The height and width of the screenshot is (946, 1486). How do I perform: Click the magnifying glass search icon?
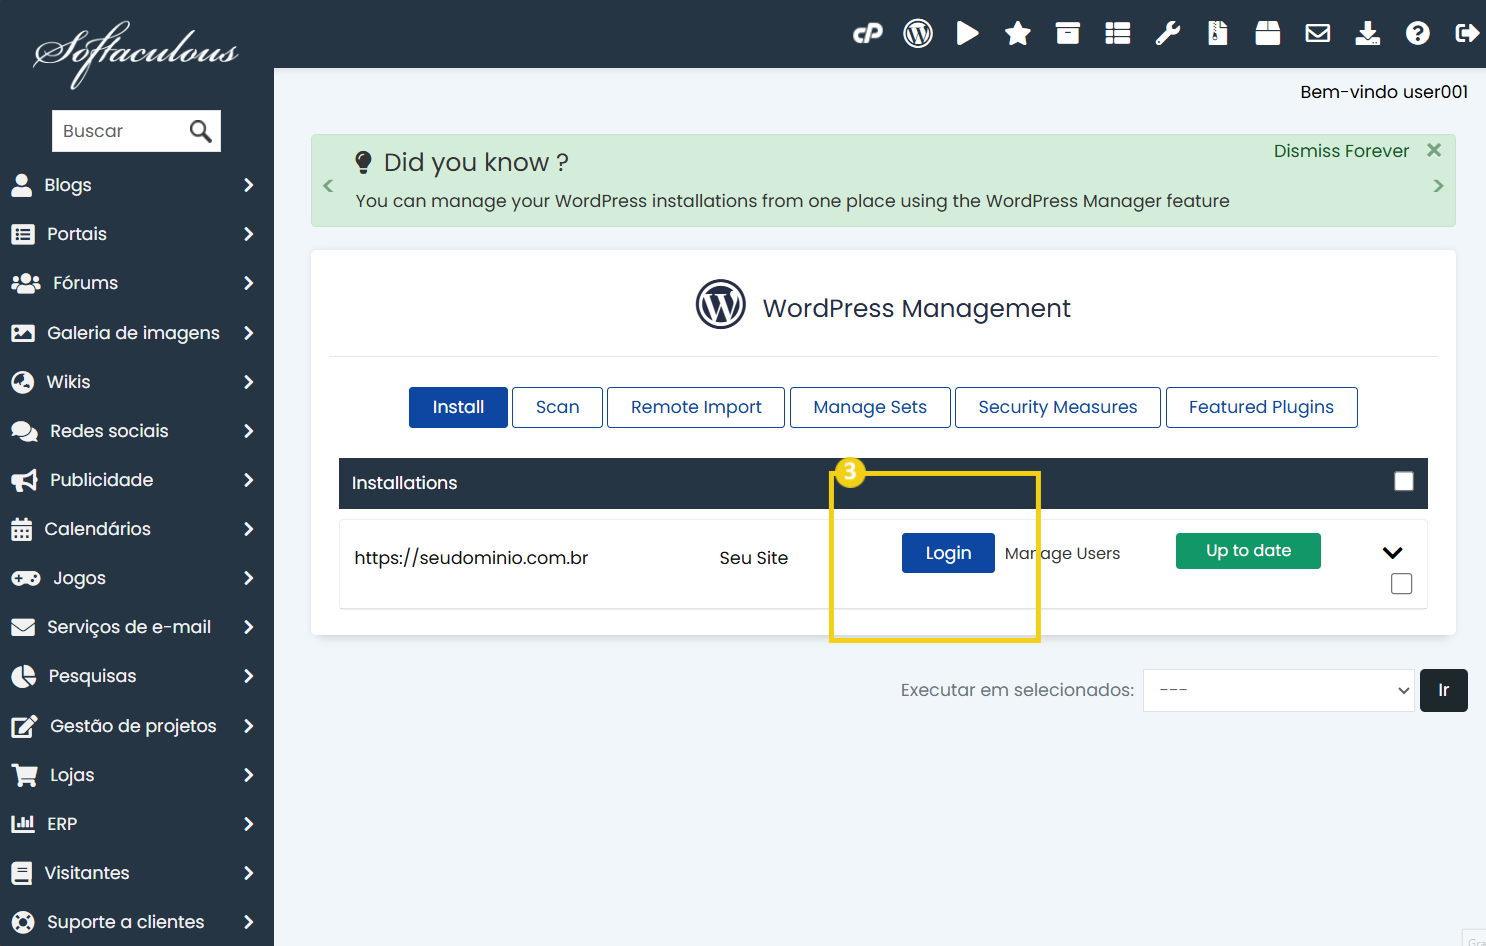pos(201,131)
